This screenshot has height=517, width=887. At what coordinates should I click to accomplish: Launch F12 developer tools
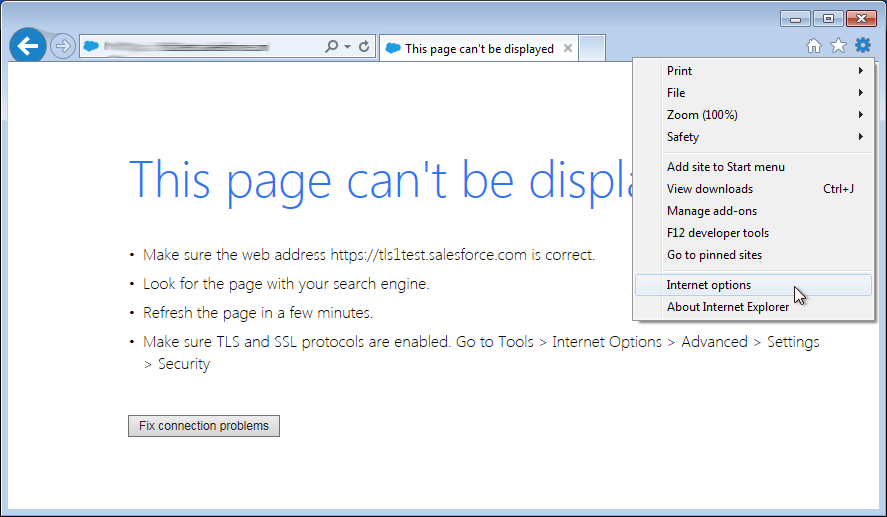pyautogui.click(x=718, y=233)
